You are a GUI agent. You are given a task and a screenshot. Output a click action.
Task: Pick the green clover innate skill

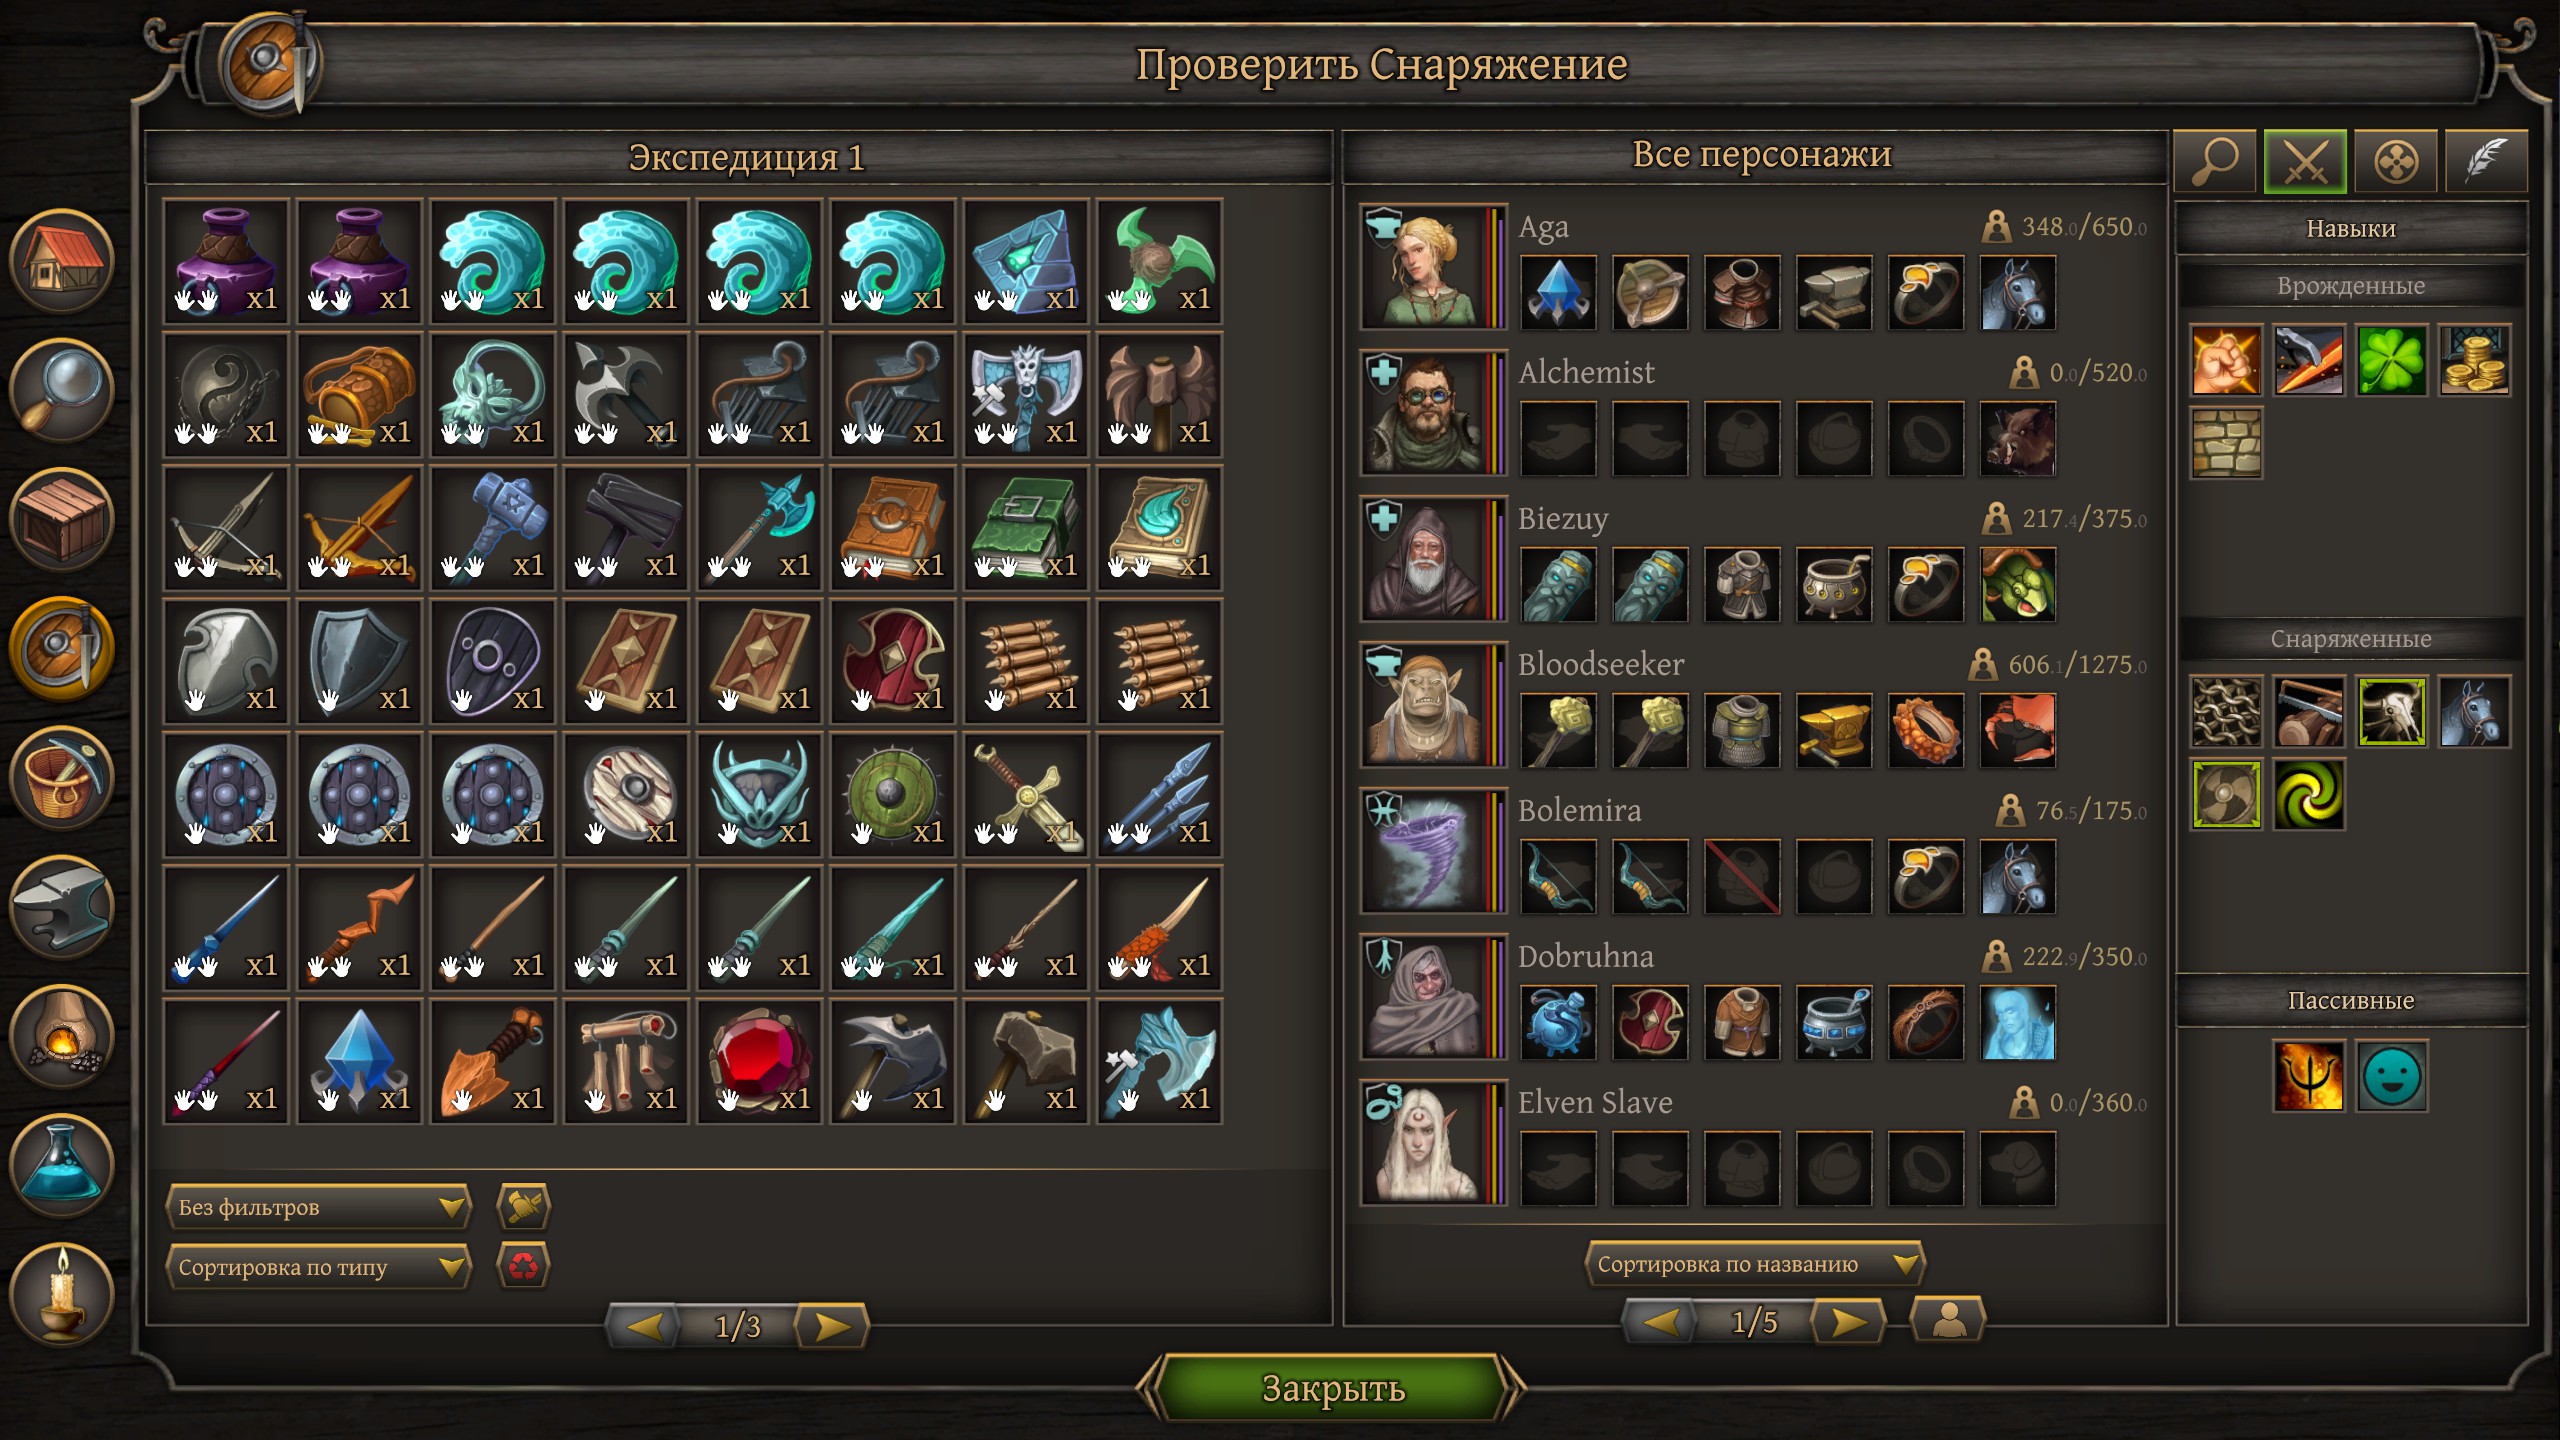2391,360
